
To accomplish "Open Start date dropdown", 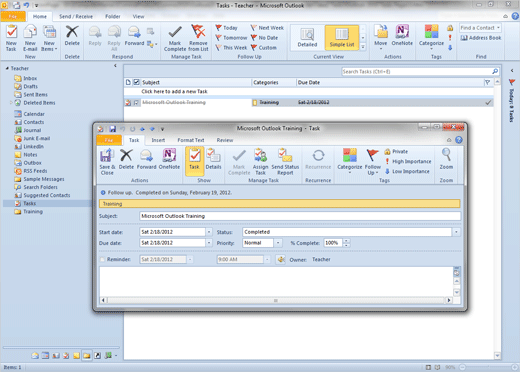I will click(x=209, y=232).
